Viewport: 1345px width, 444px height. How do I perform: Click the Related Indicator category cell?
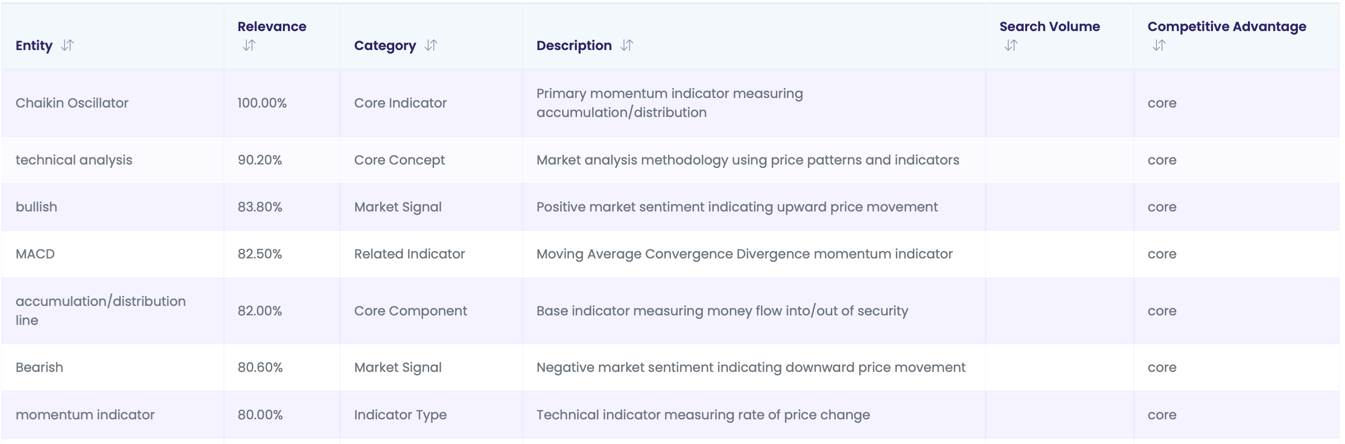click(409, 254)
